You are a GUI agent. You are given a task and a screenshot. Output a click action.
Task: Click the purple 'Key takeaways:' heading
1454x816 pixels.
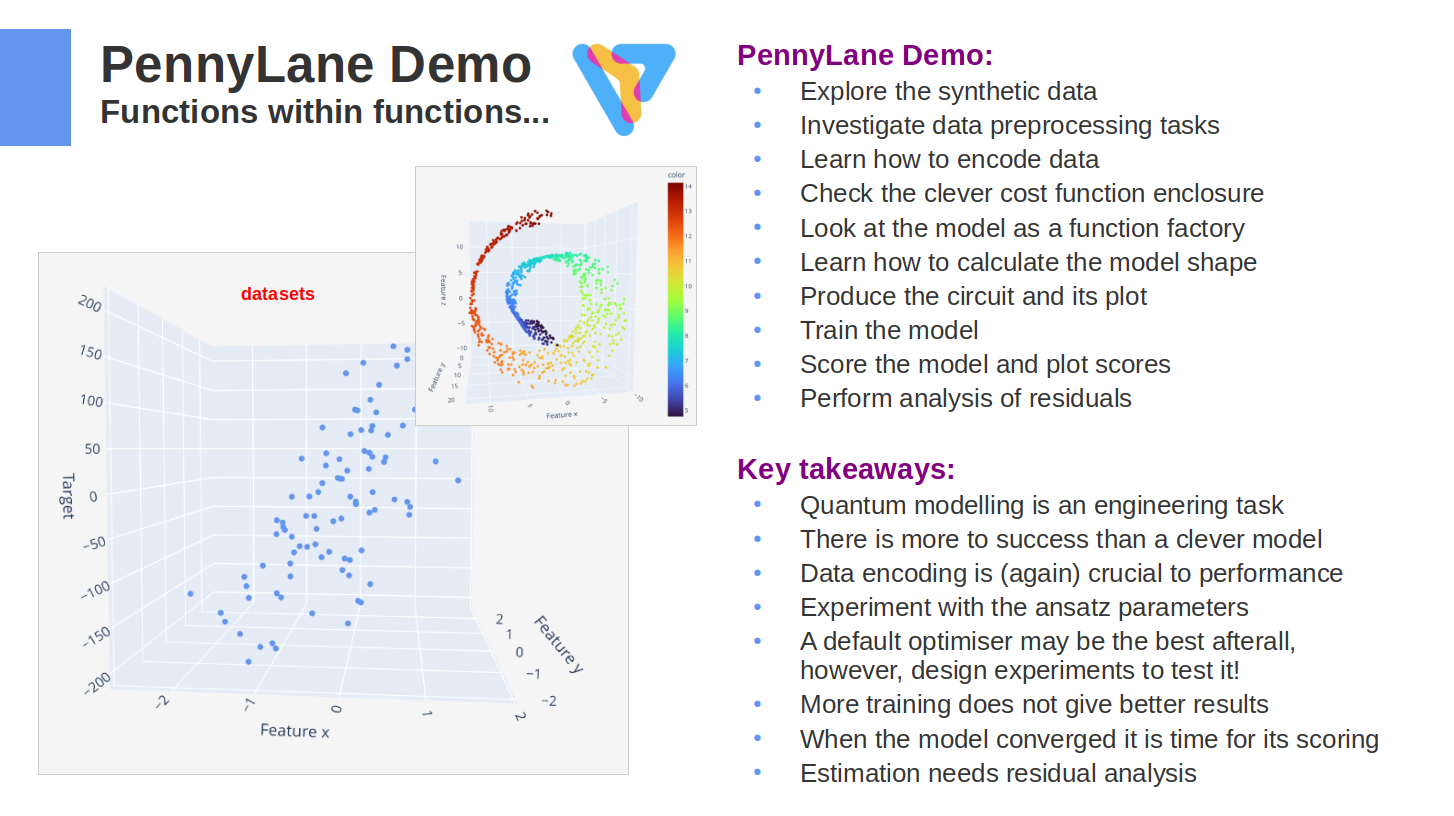tap(845, 469)
